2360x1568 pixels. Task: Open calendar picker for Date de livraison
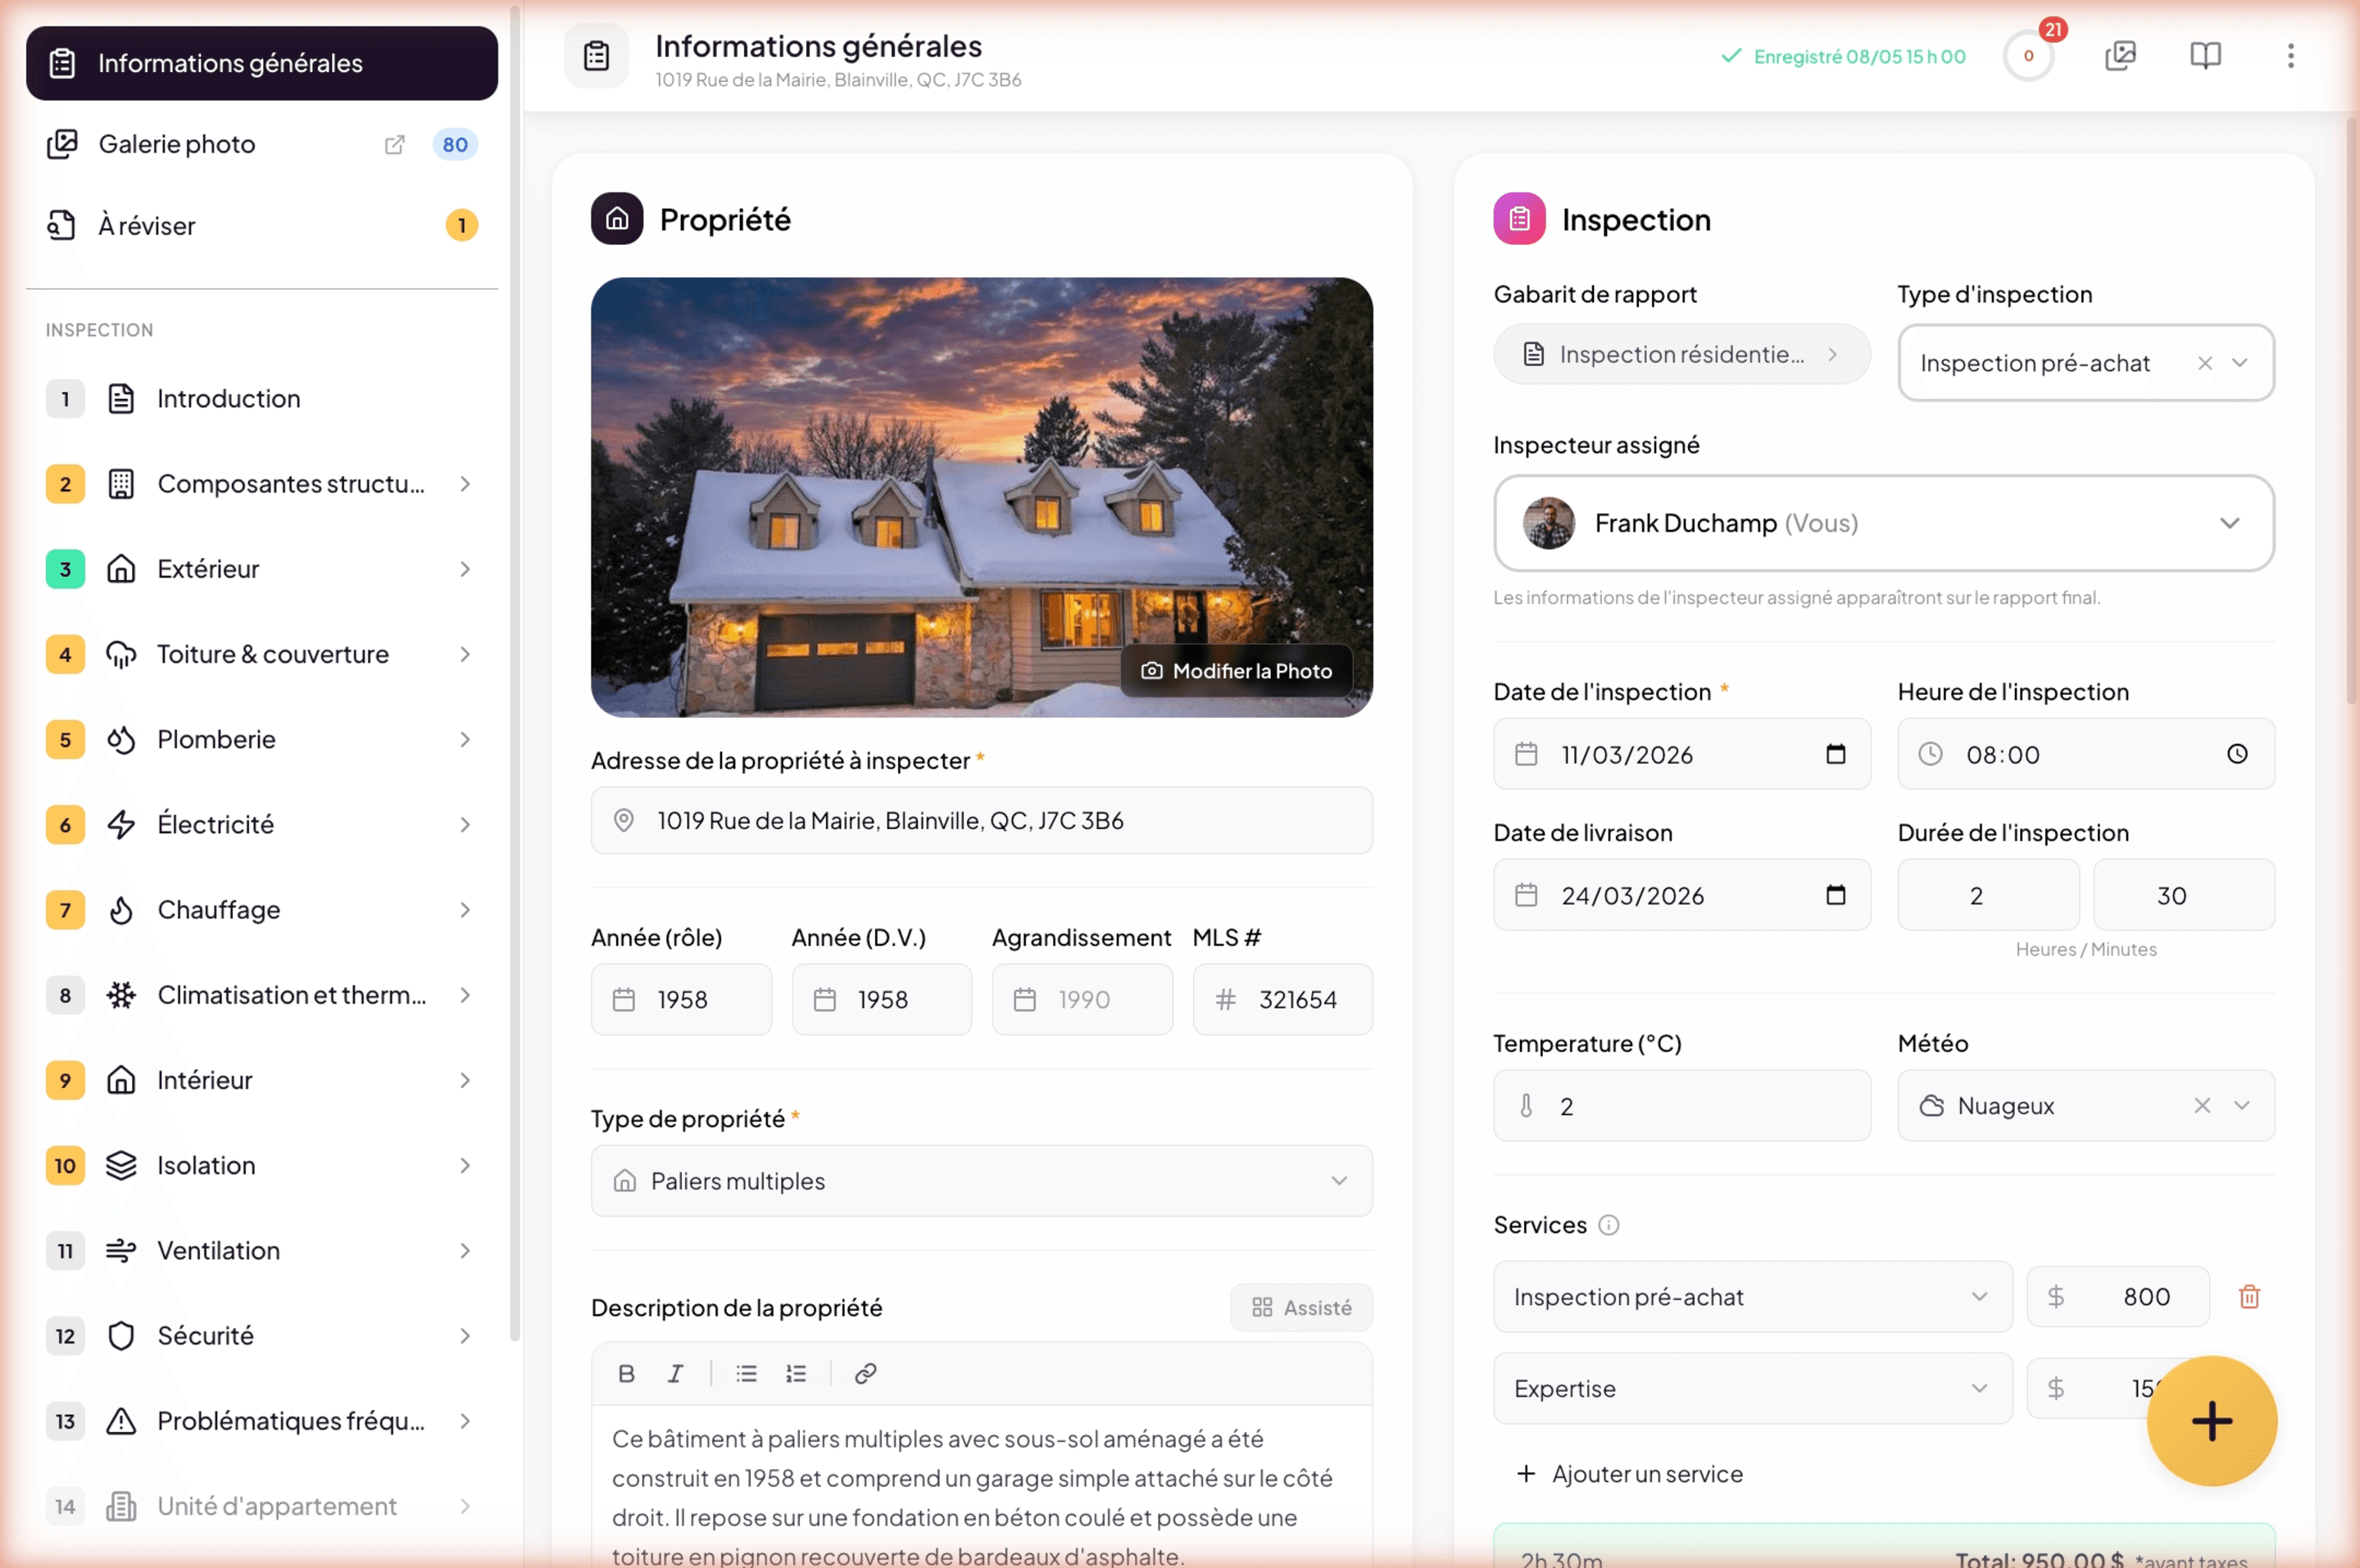click(1836, 895)
